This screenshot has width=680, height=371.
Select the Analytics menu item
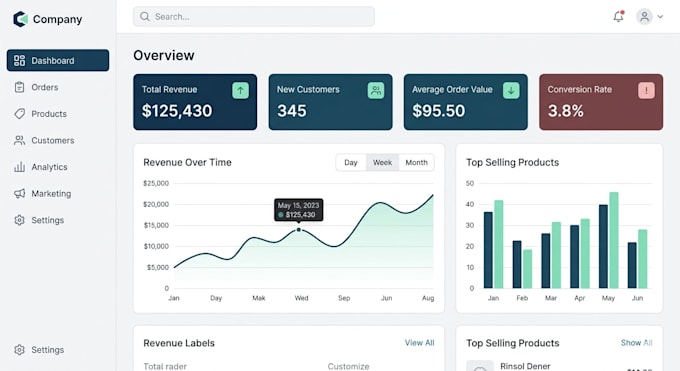pos(58,167)
